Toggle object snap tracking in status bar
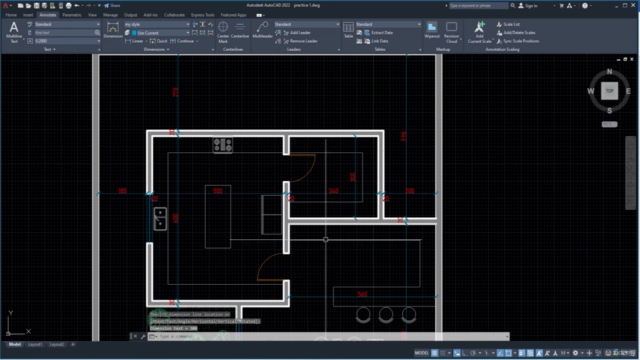The height and width of the screenshot is (360, 640). coord(500,353)
